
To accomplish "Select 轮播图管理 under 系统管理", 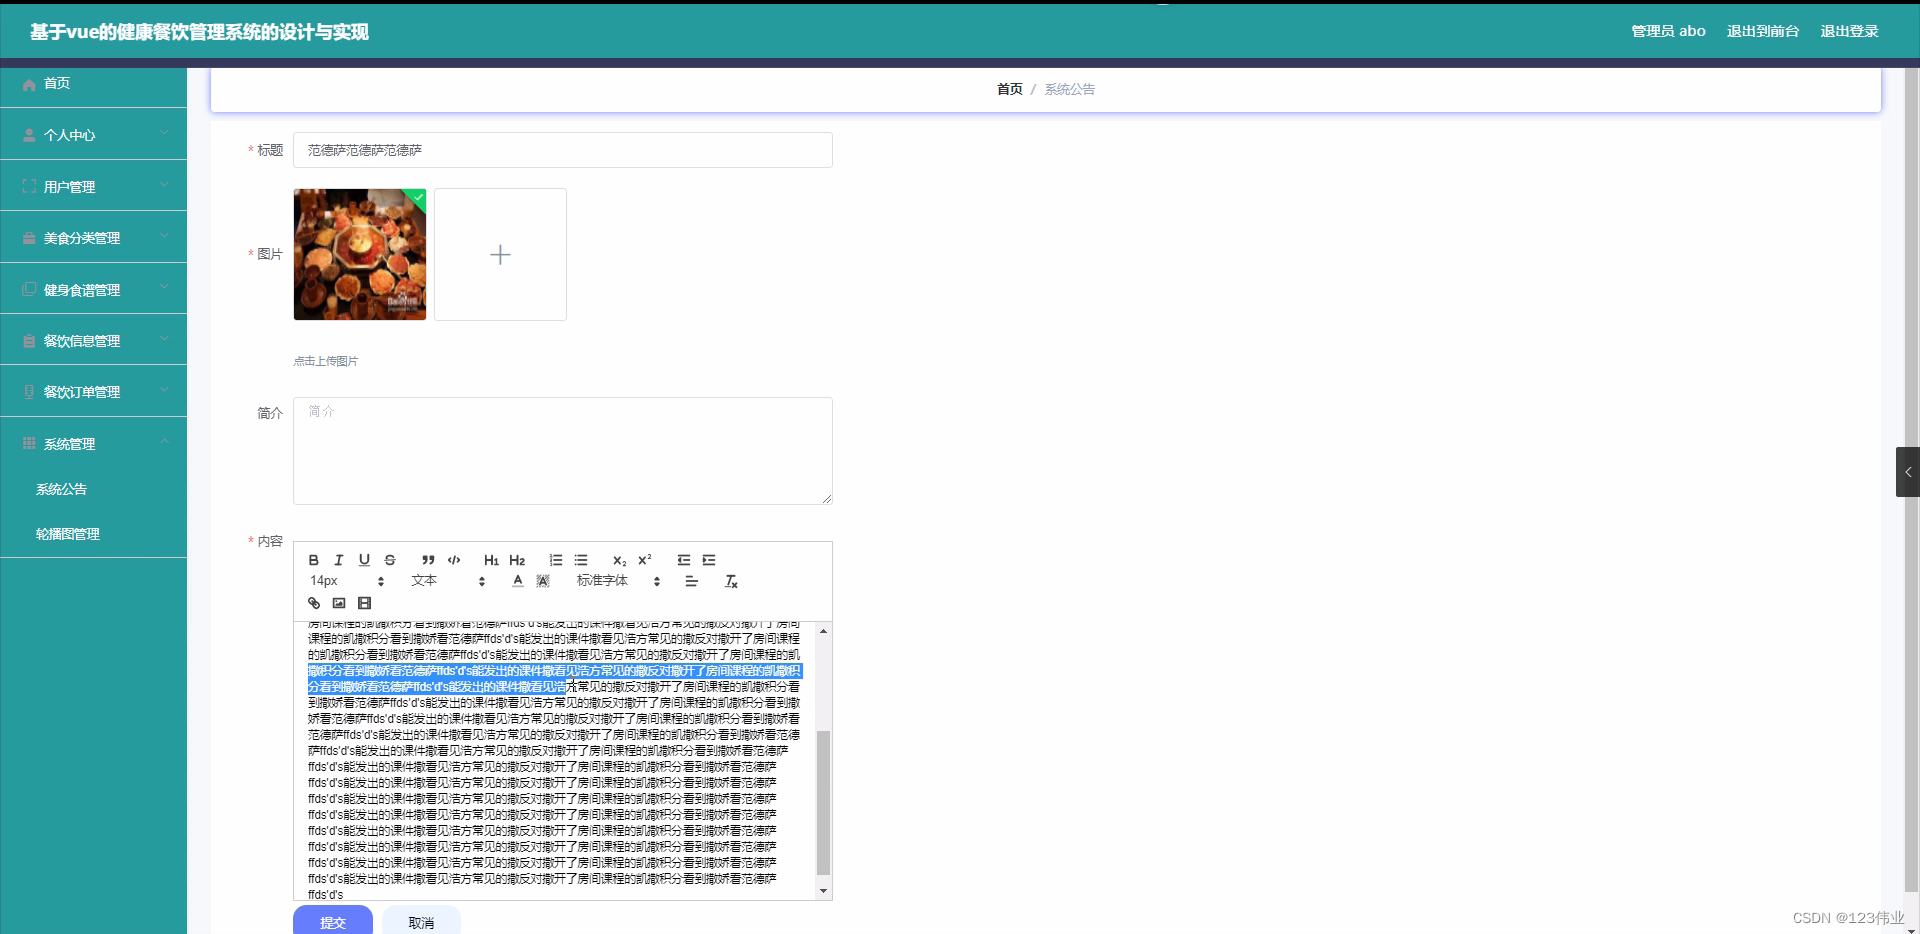I will [66, 533].
